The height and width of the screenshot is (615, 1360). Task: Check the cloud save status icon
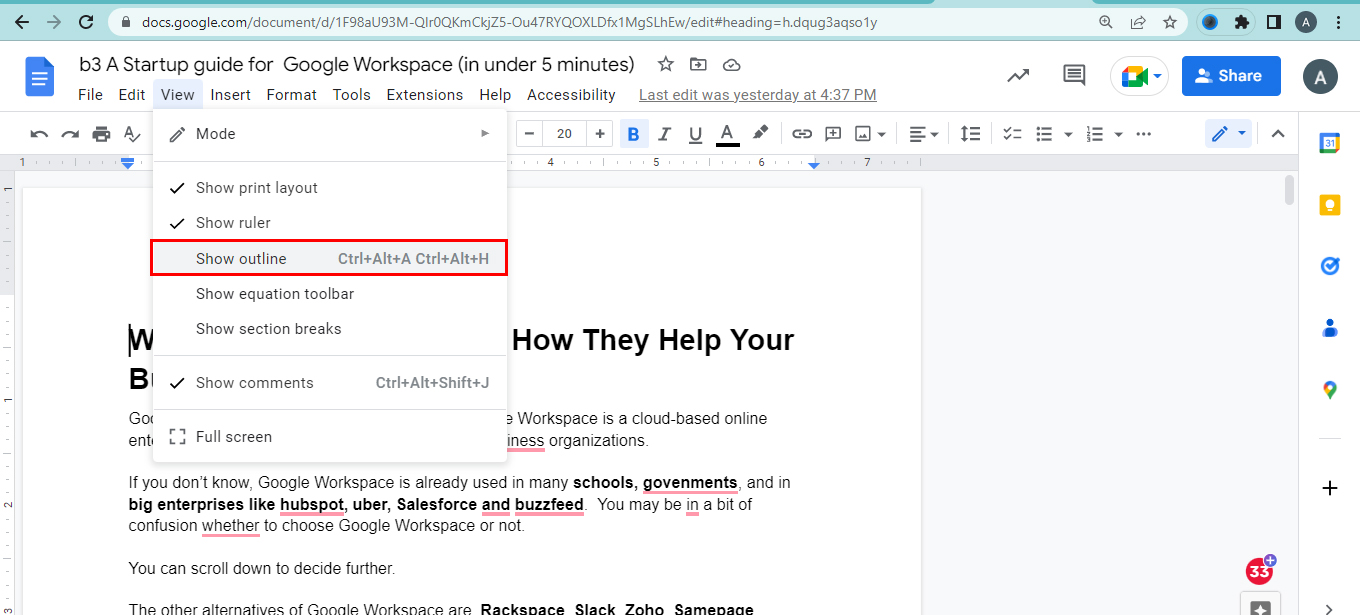coord(731,64)
